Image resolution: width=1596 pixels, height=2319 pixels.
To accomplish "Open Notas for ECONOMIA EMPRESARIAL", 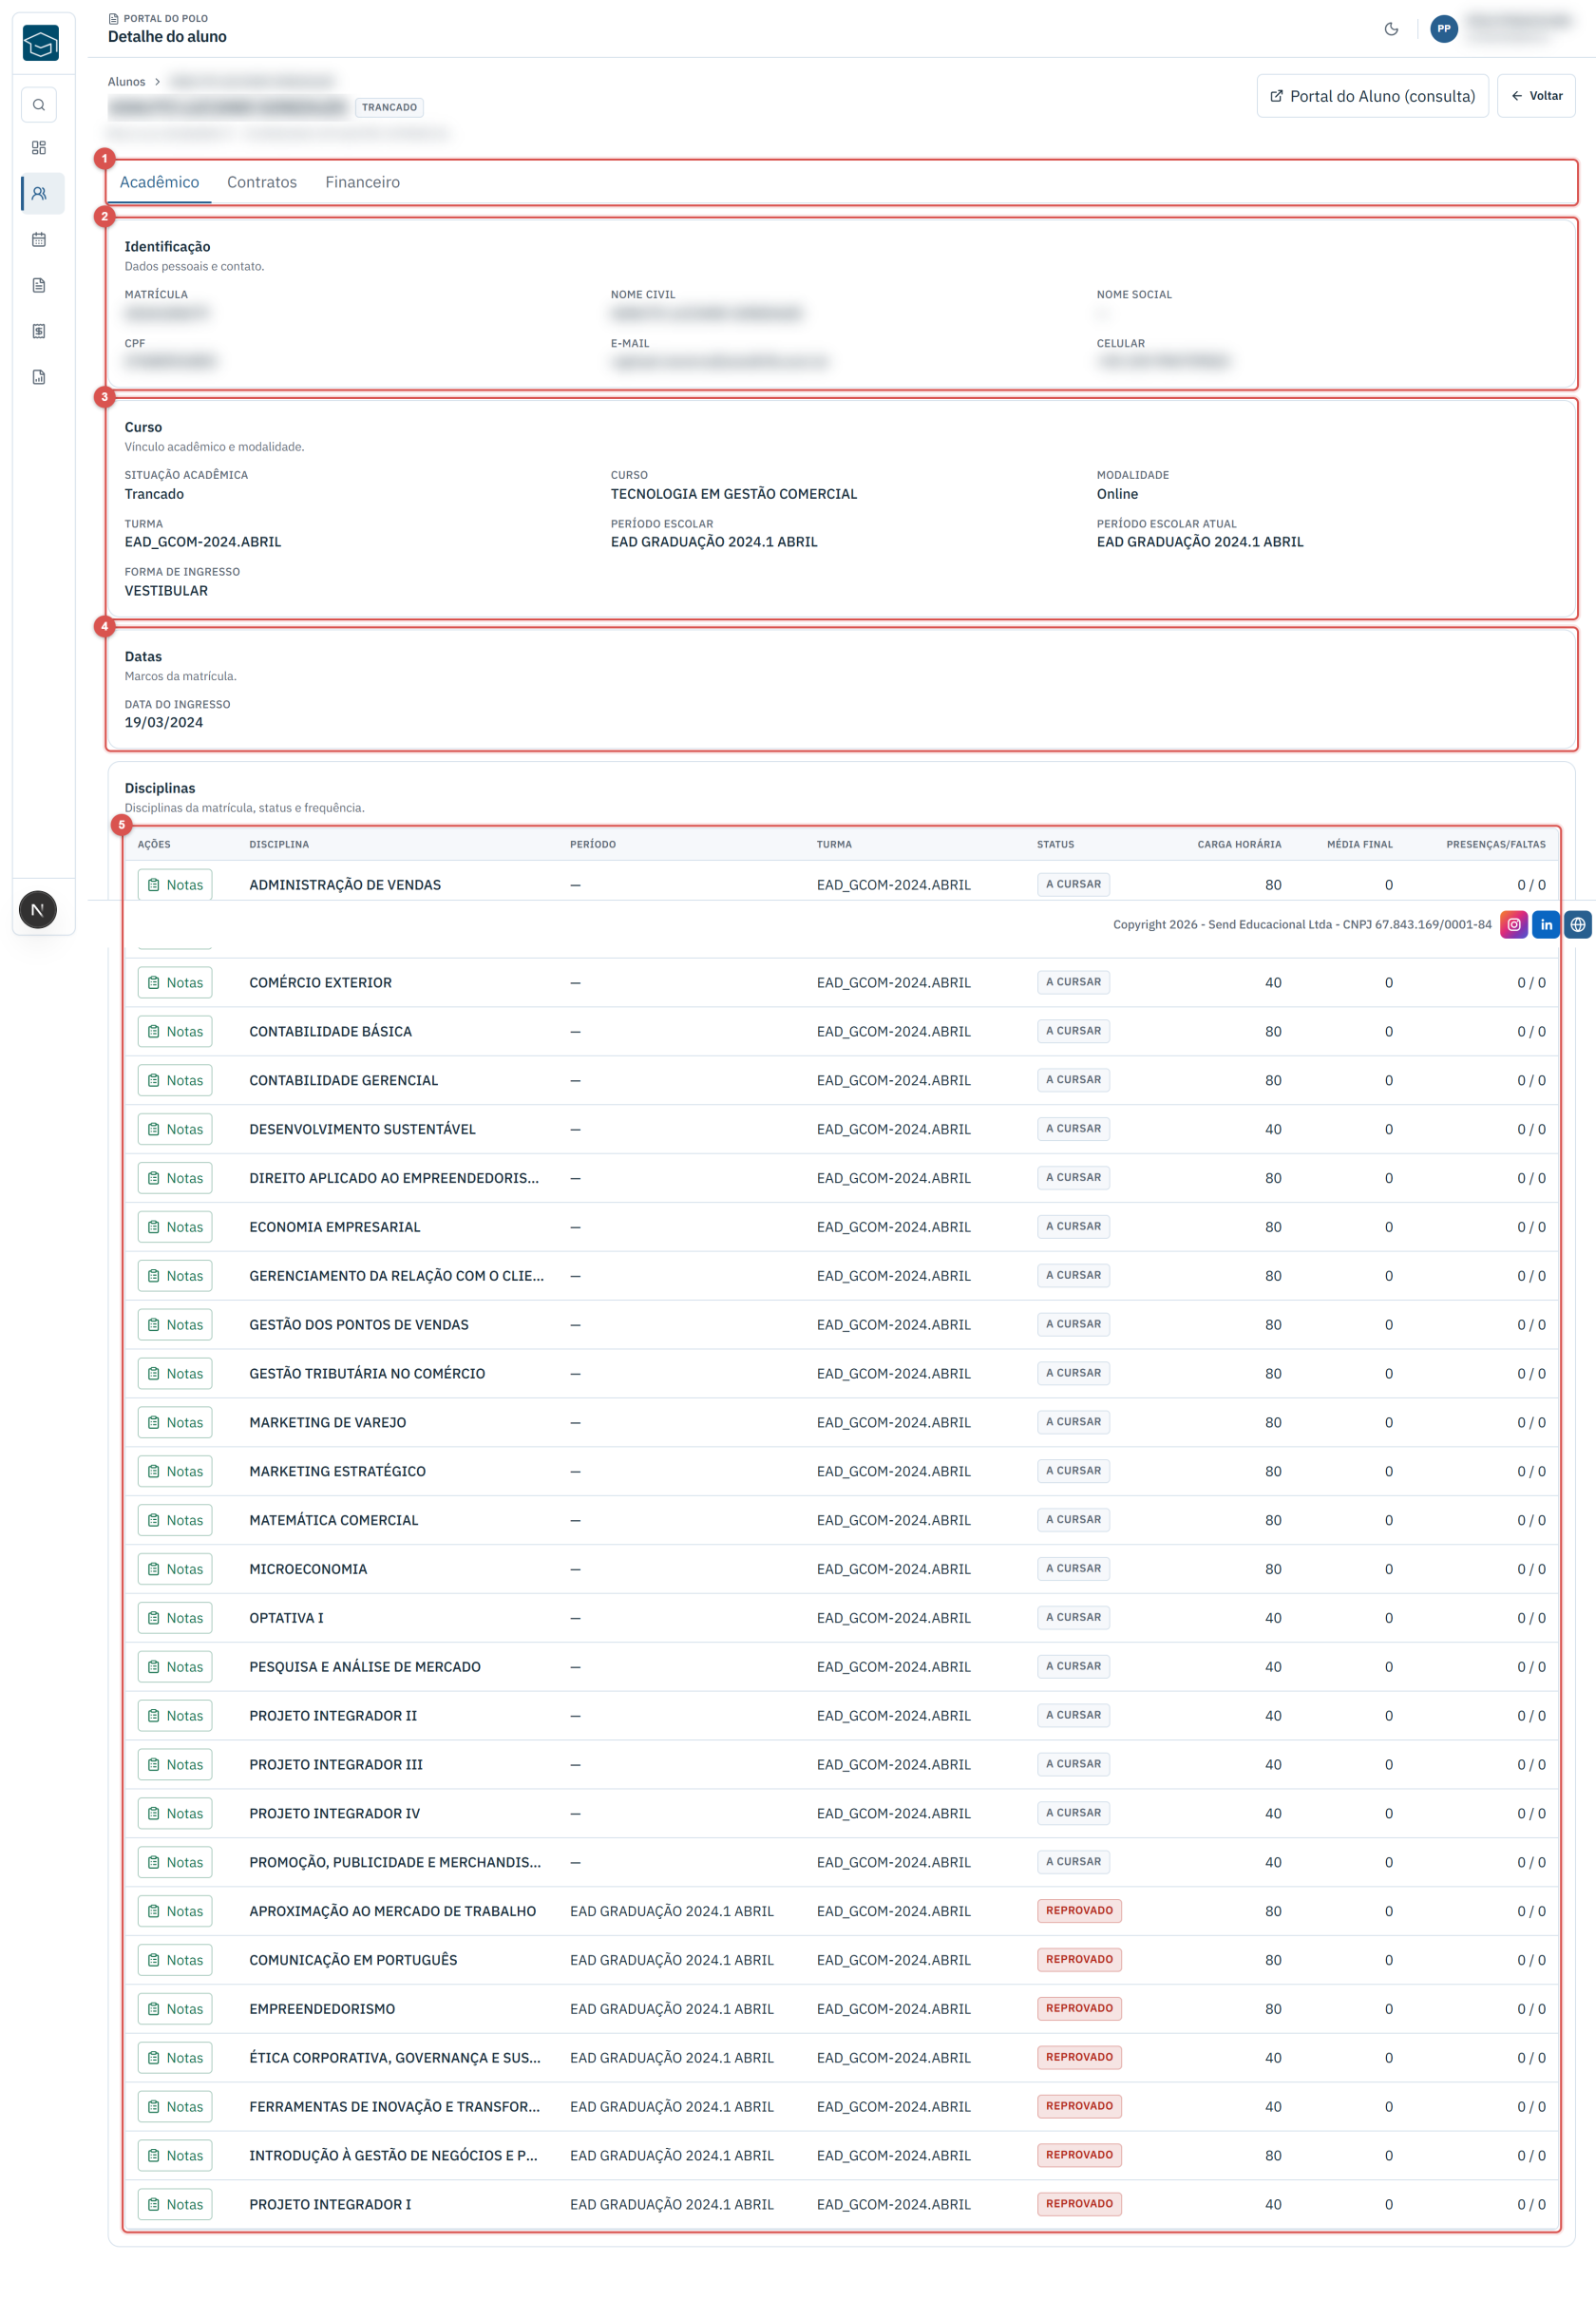I will [175, 1228].
